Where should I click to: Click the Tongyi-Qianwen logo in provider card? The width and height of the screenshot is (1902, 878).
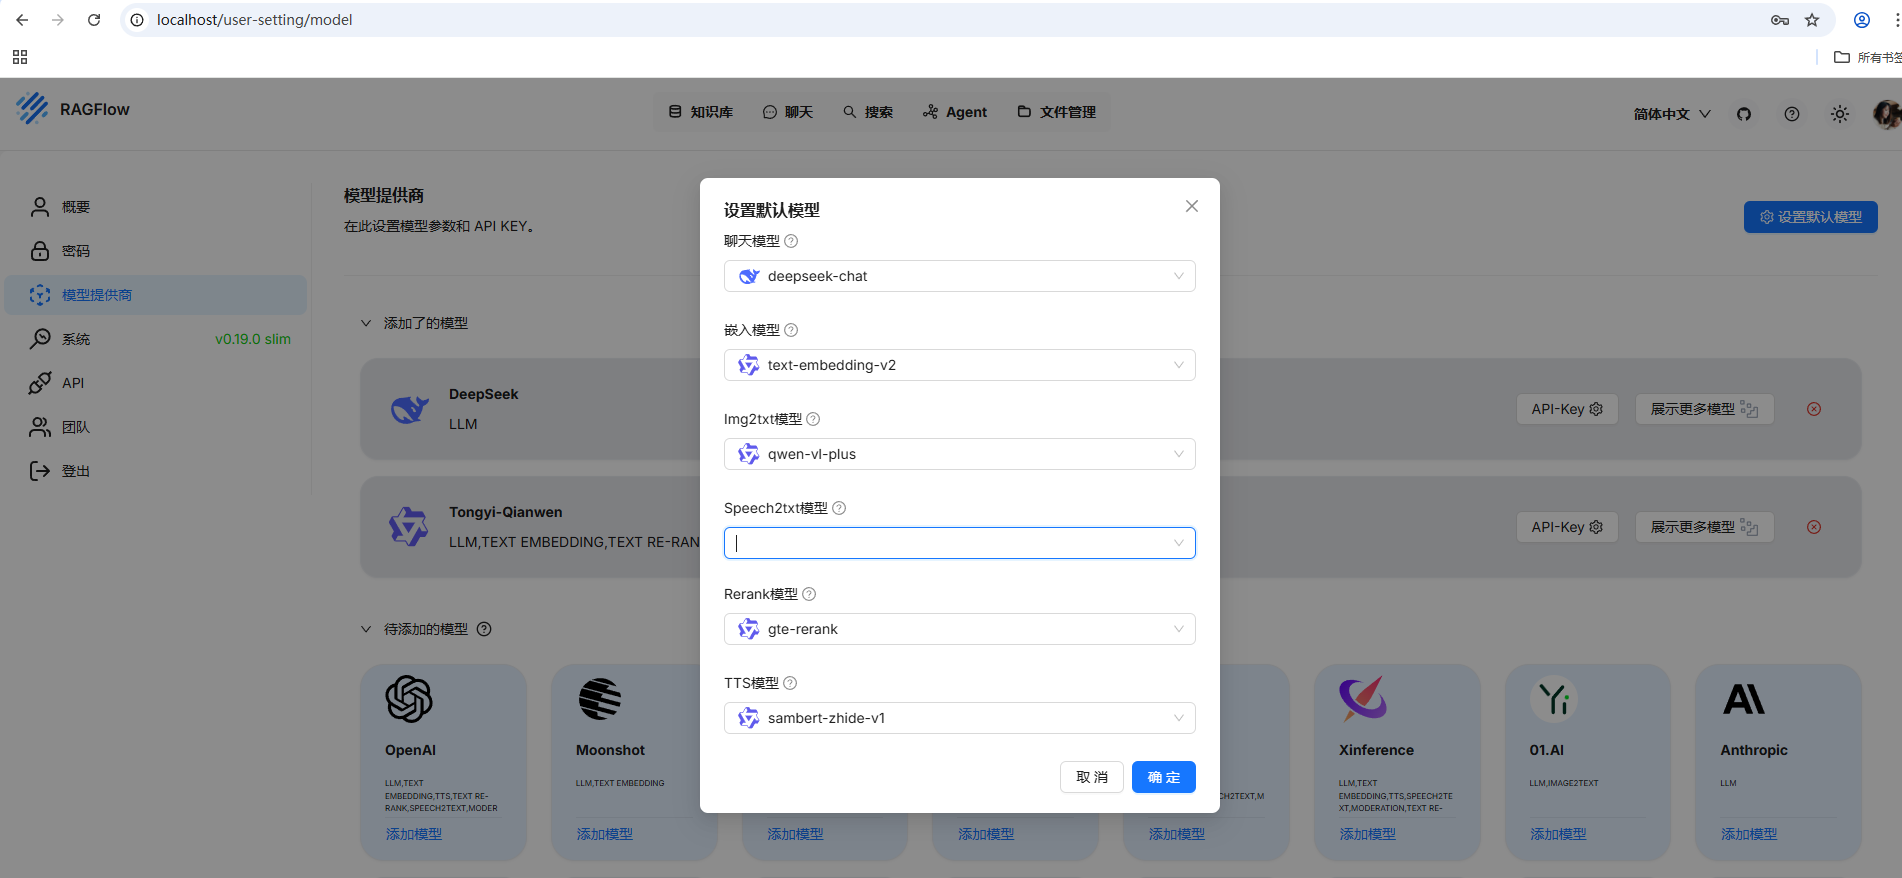409,527
